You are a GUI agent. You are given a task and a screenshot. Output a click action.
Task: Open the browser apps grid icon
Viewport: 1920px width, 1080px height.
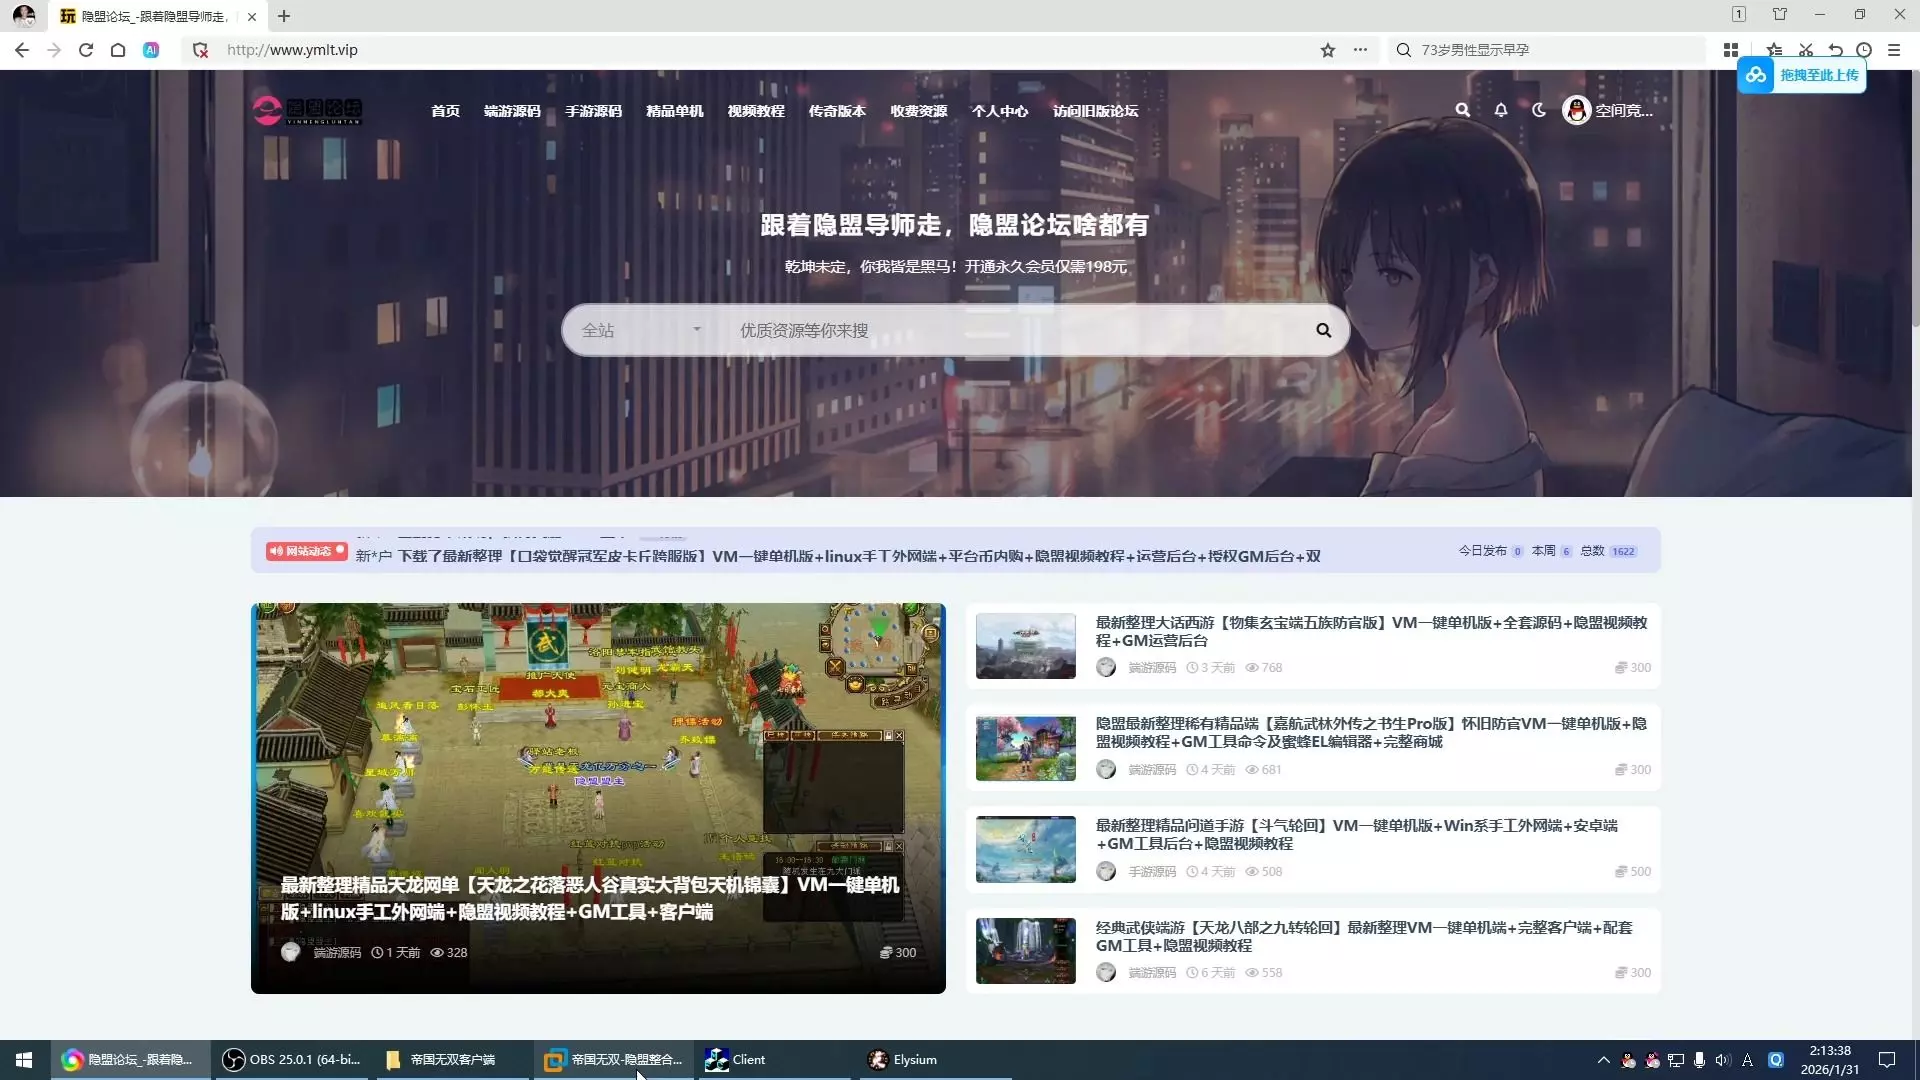1731,50
